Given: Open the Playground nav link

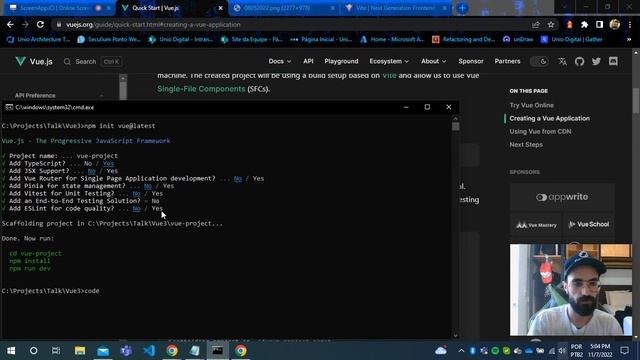Looking at the screenshot, I should [x=341, y=61].
